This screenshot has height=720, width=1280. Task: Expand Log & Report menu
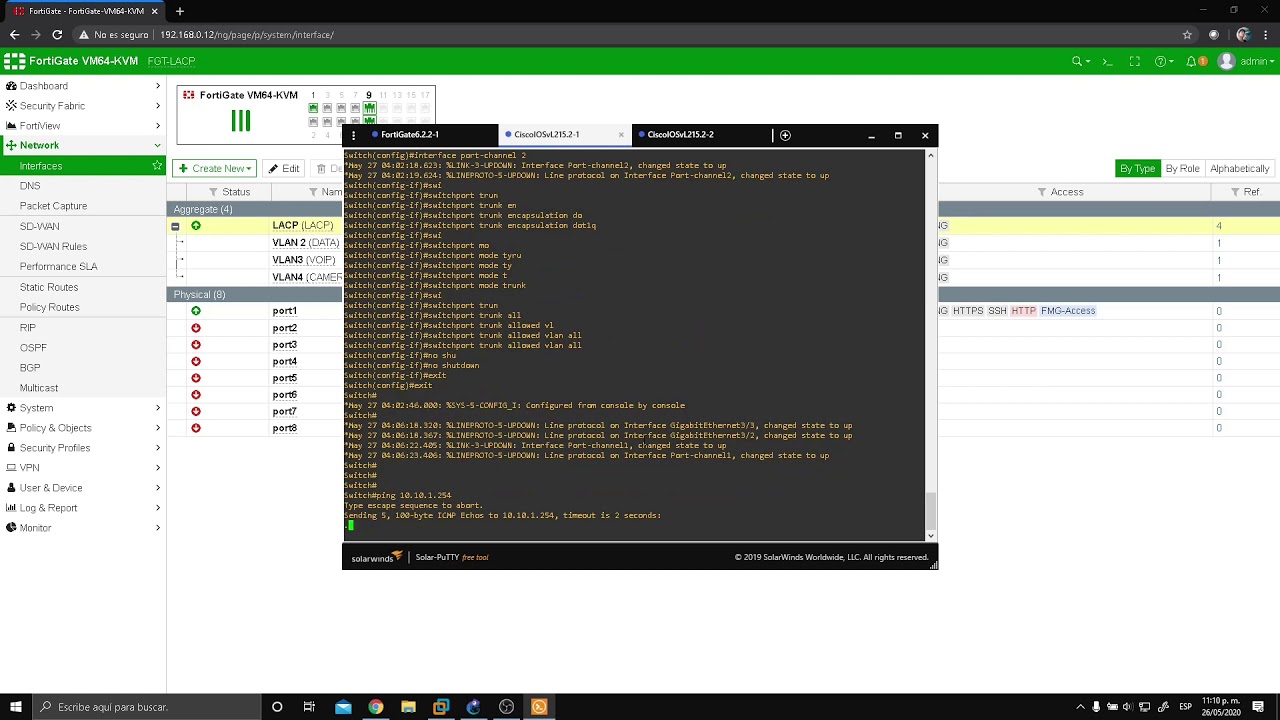pos(83,508)
